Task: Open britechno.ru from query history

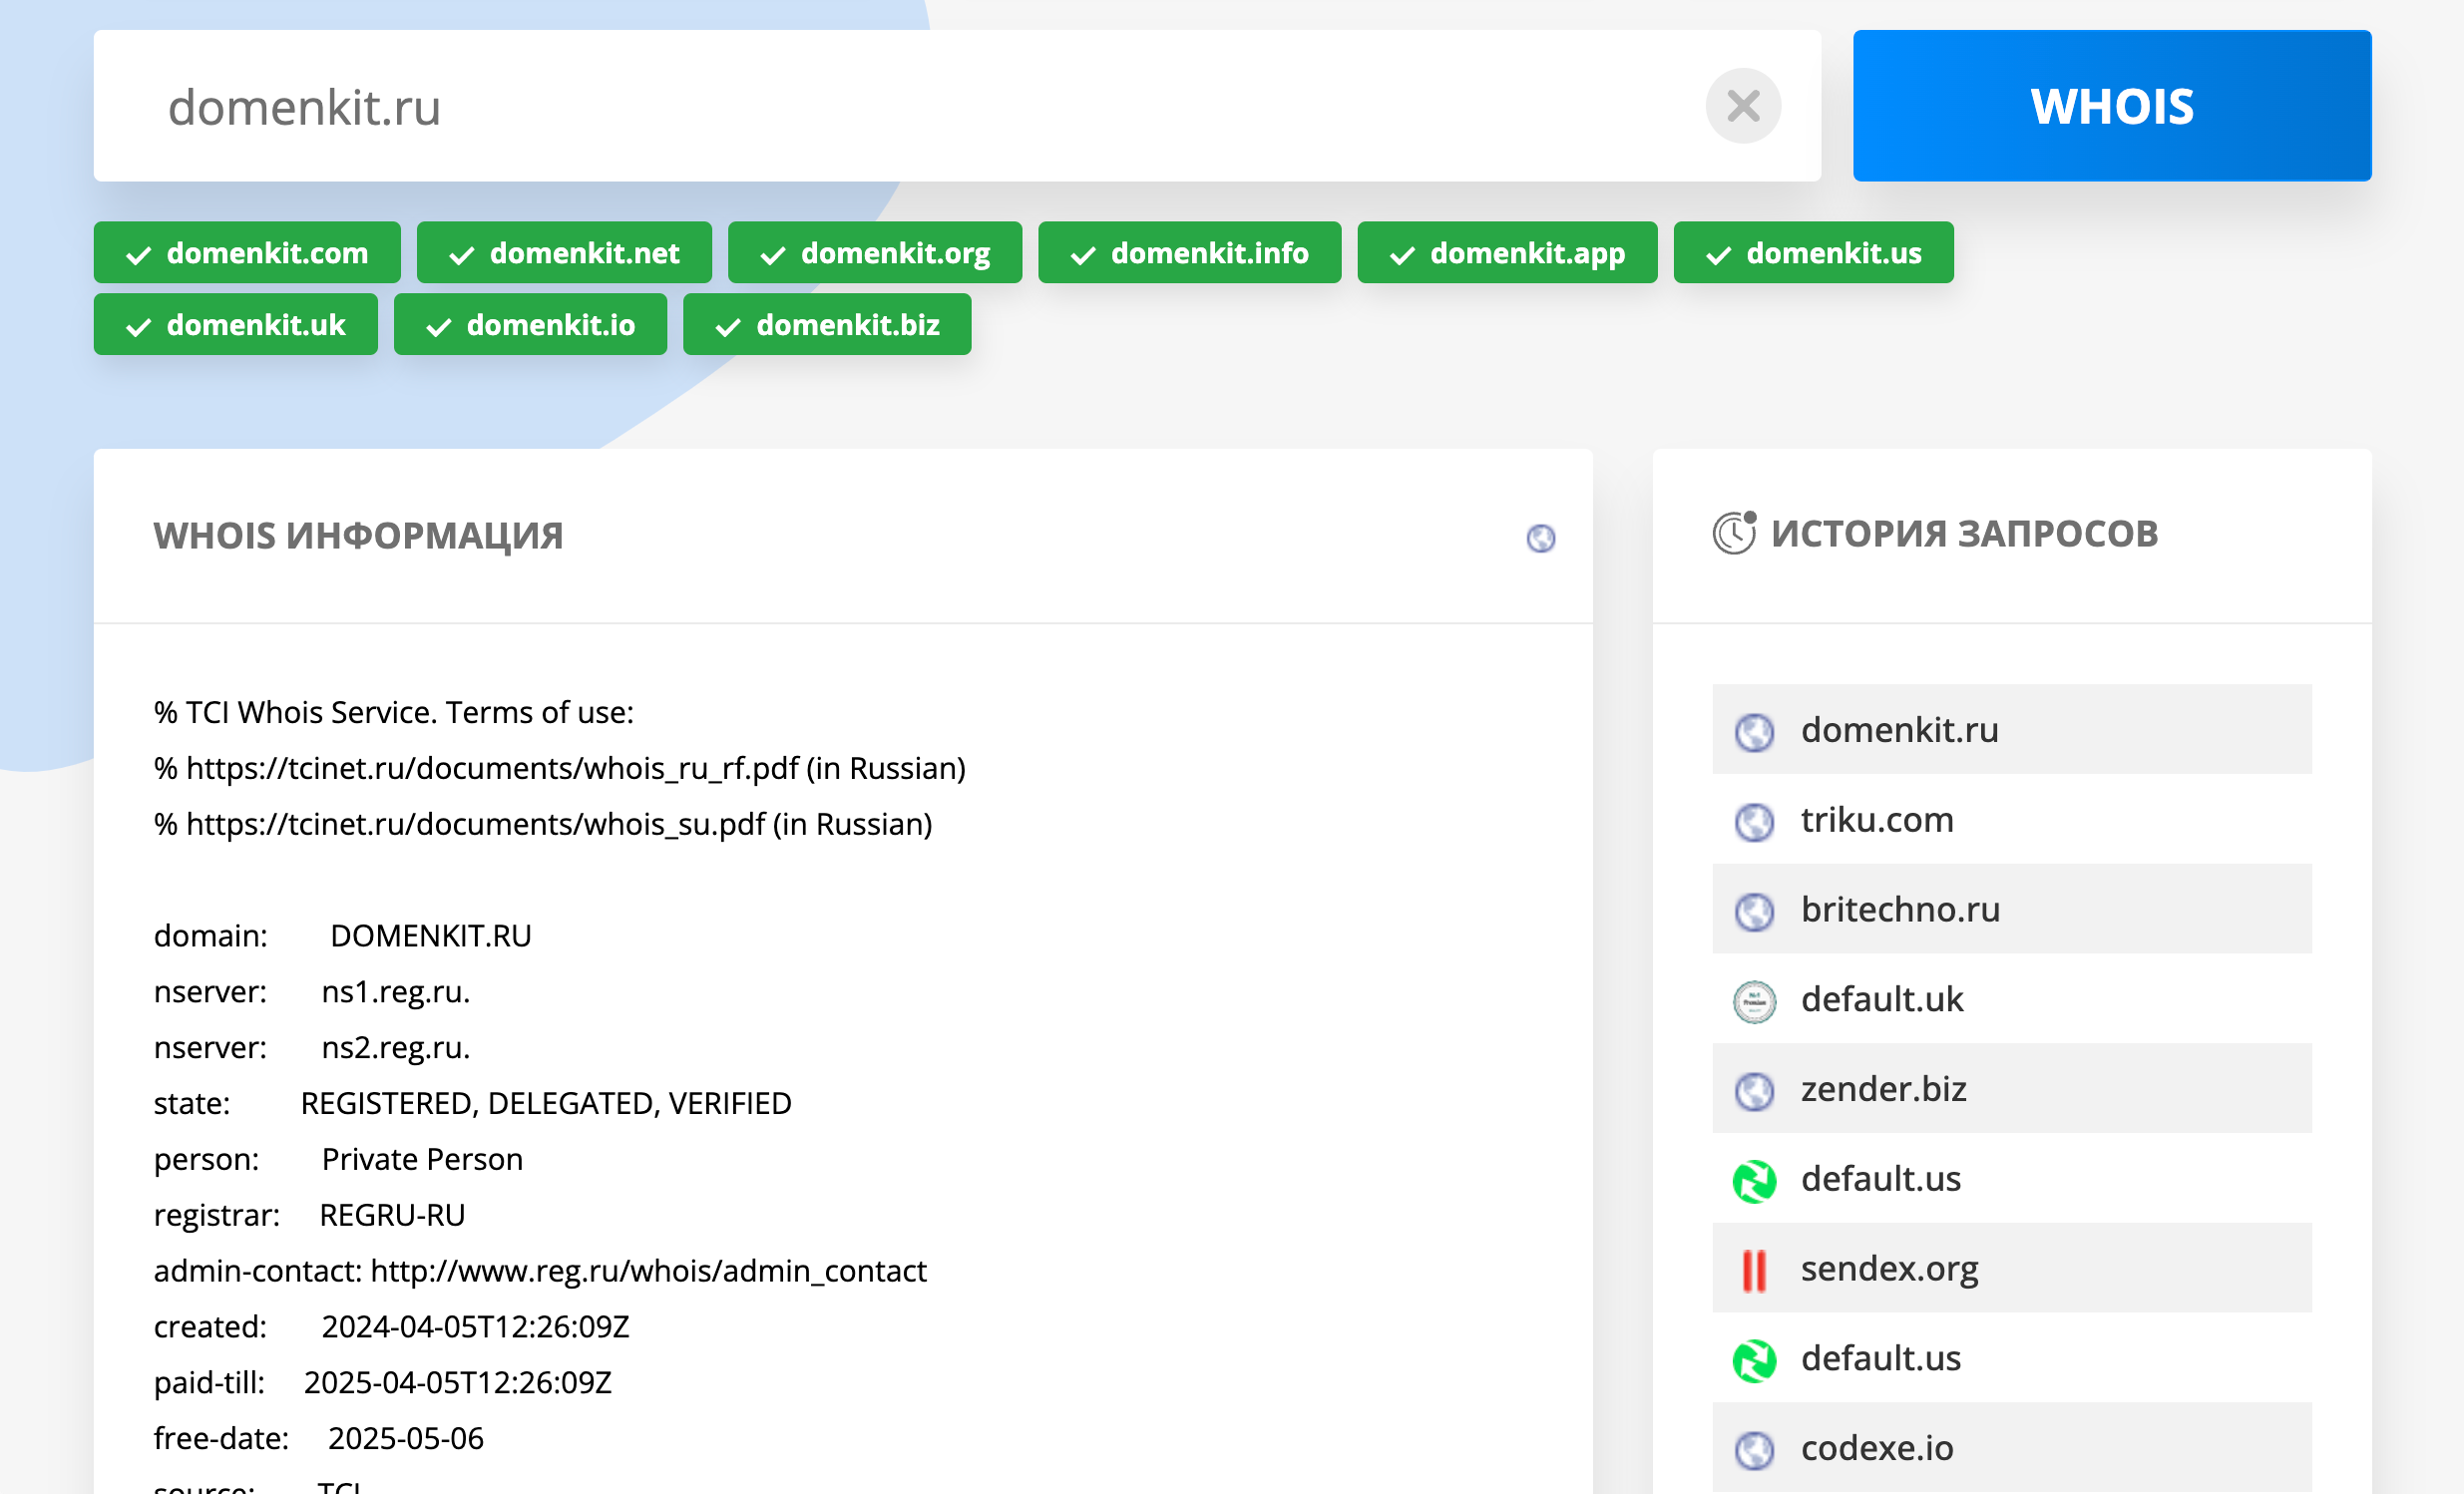Action: coord(1899,910)
